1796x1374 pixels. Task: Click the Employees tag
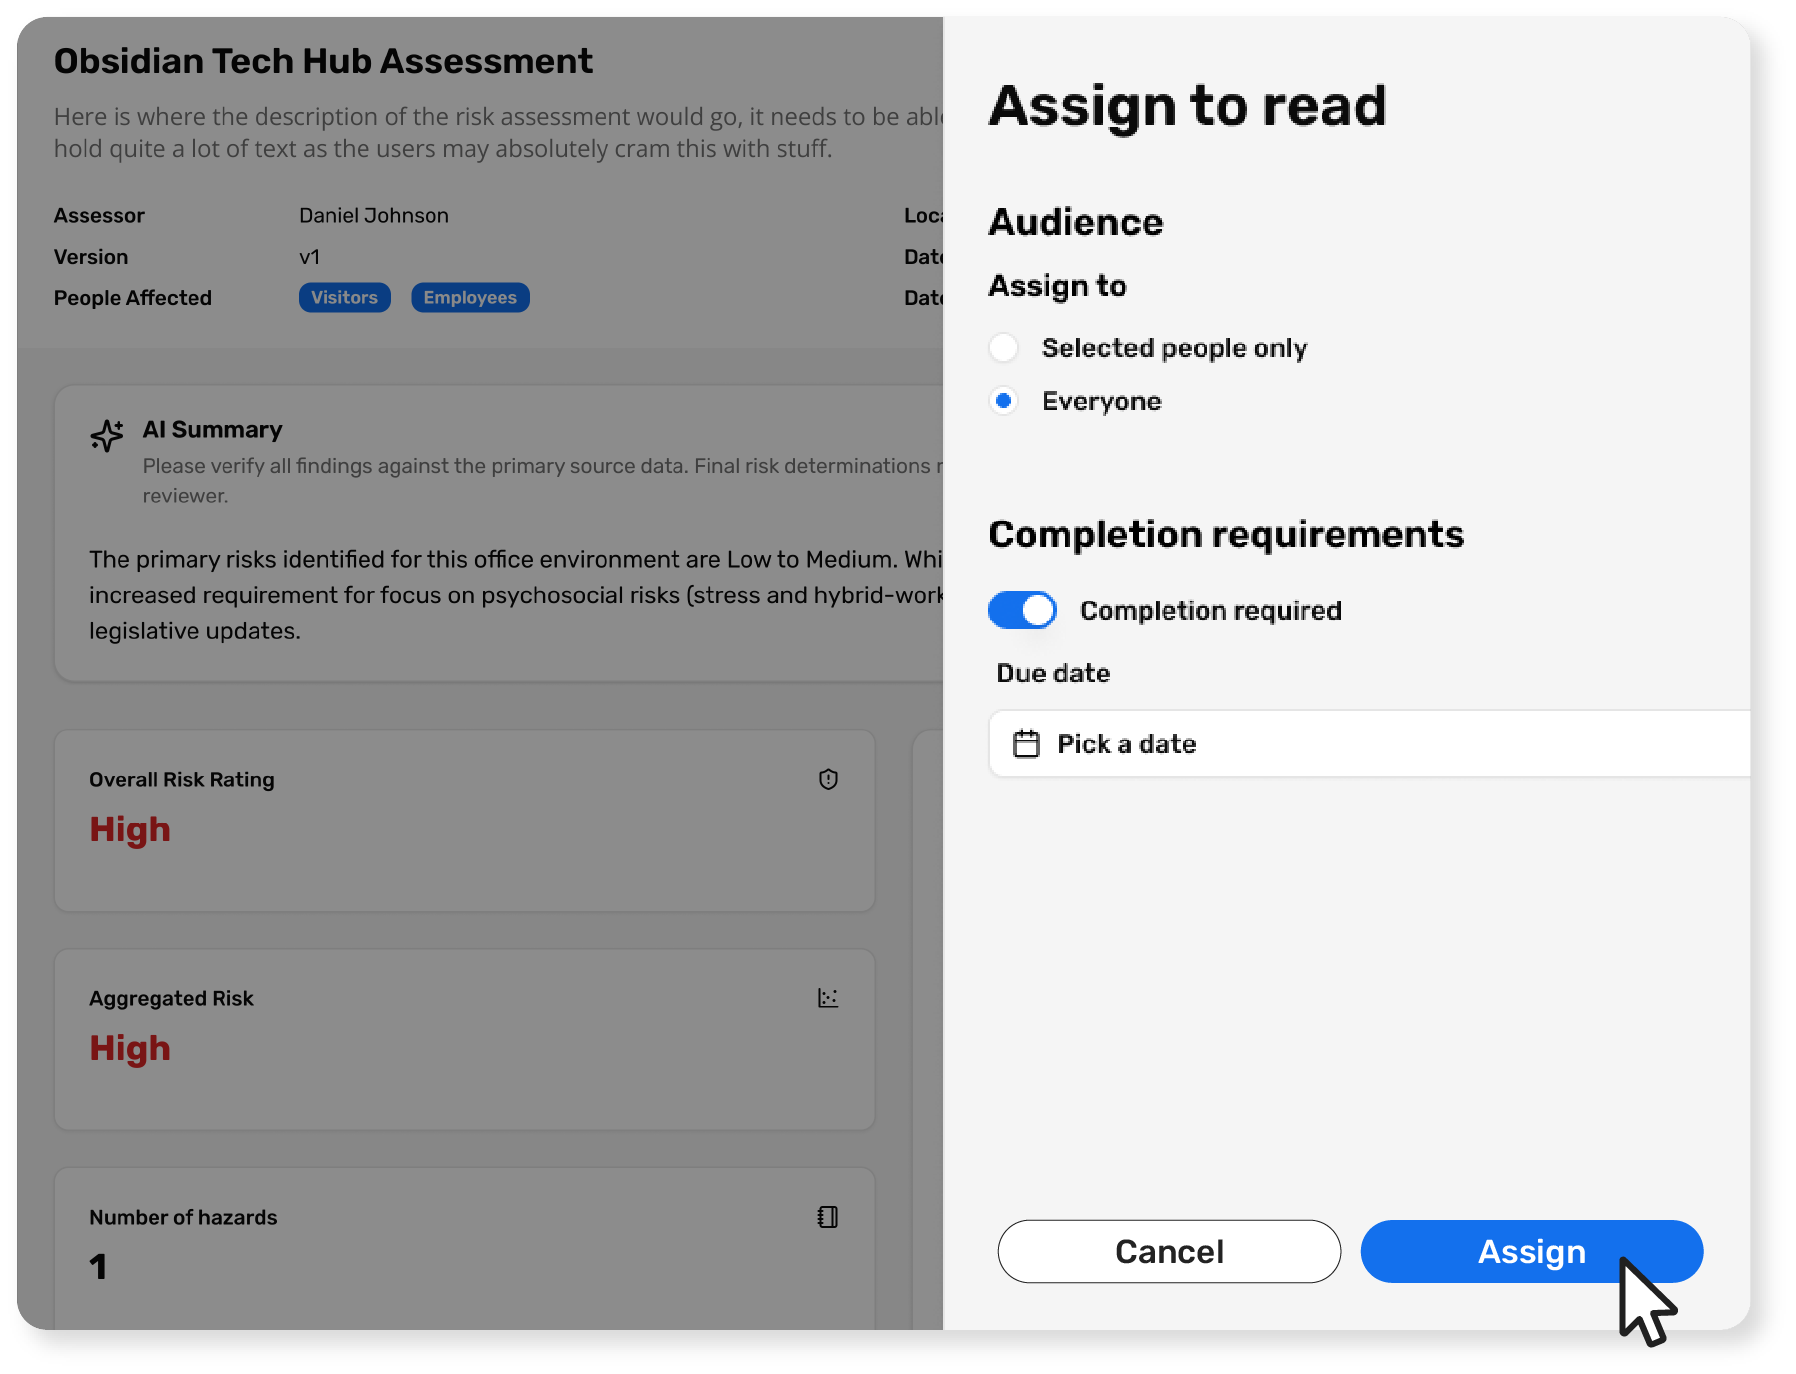pyautogui.click(x=470, y=298)
